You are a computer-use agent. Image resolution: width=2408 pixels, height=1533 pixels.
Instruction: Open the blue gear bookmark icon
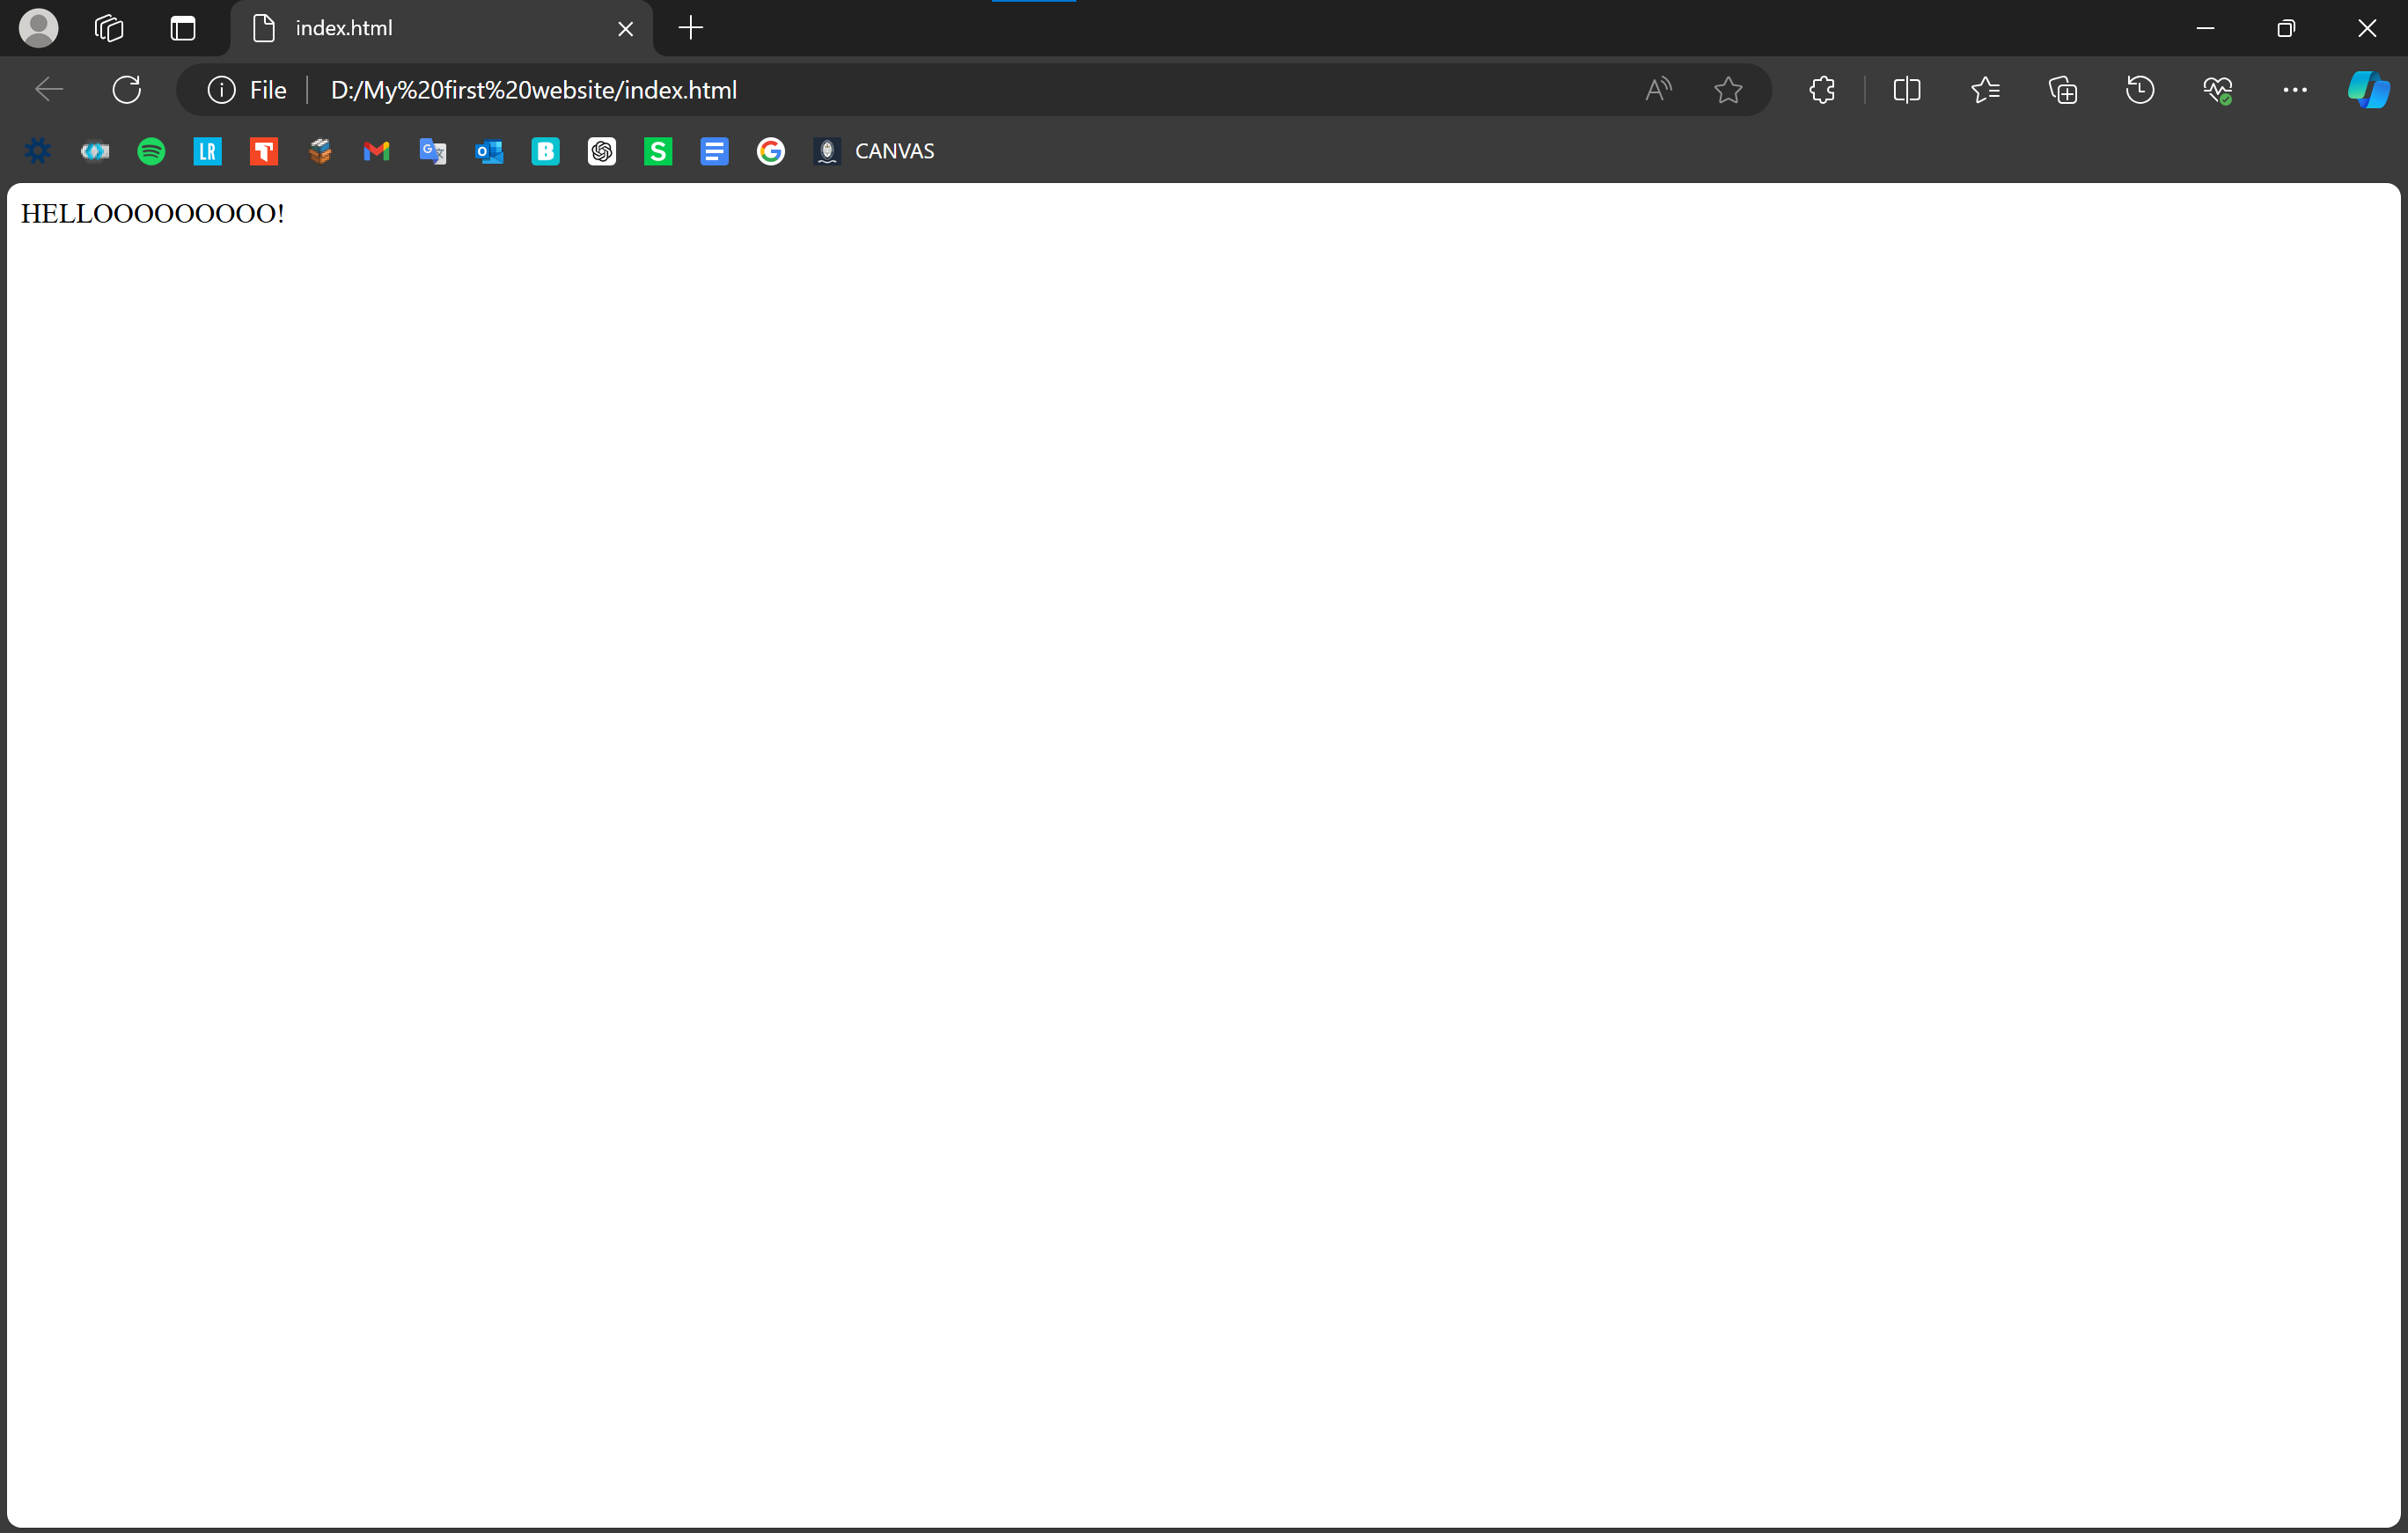pos(38,151)
